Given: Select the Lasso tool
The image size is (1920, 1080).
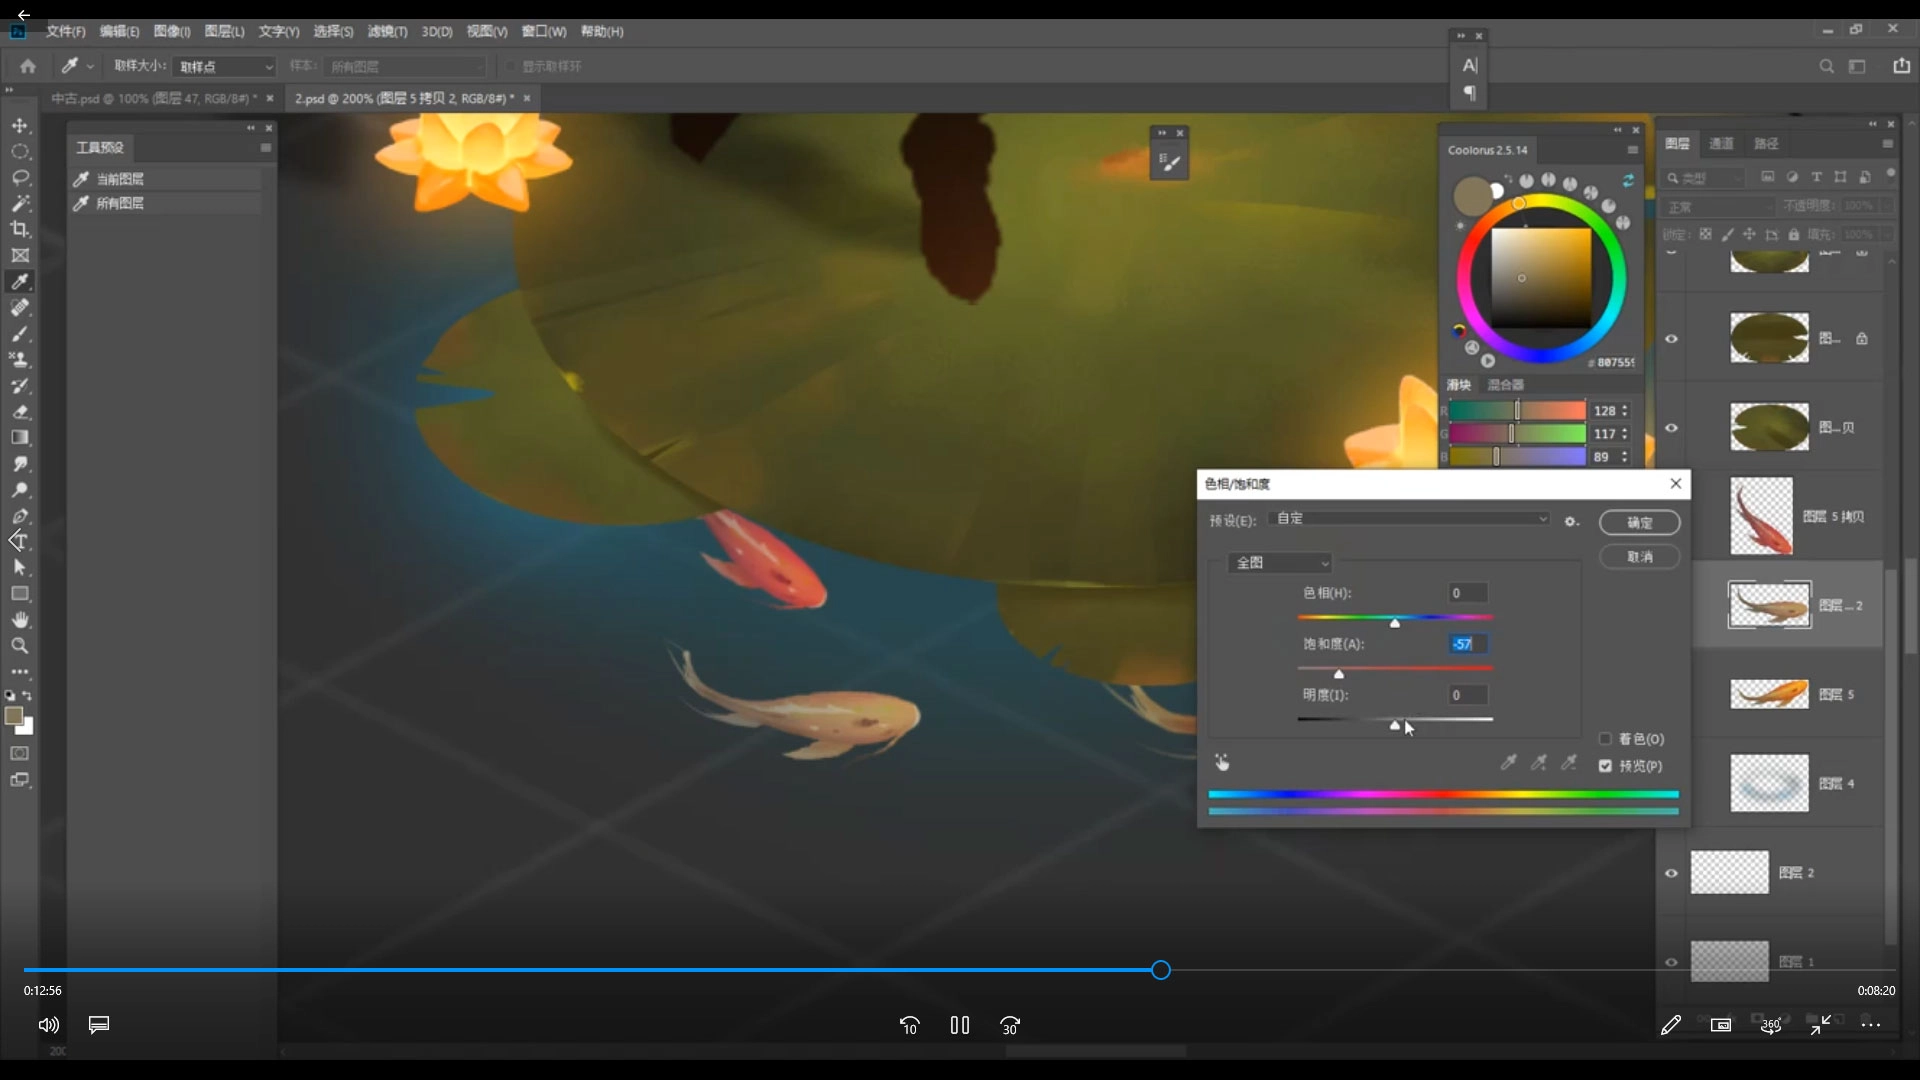Looking at the screenshot, I should coord(20,178).
